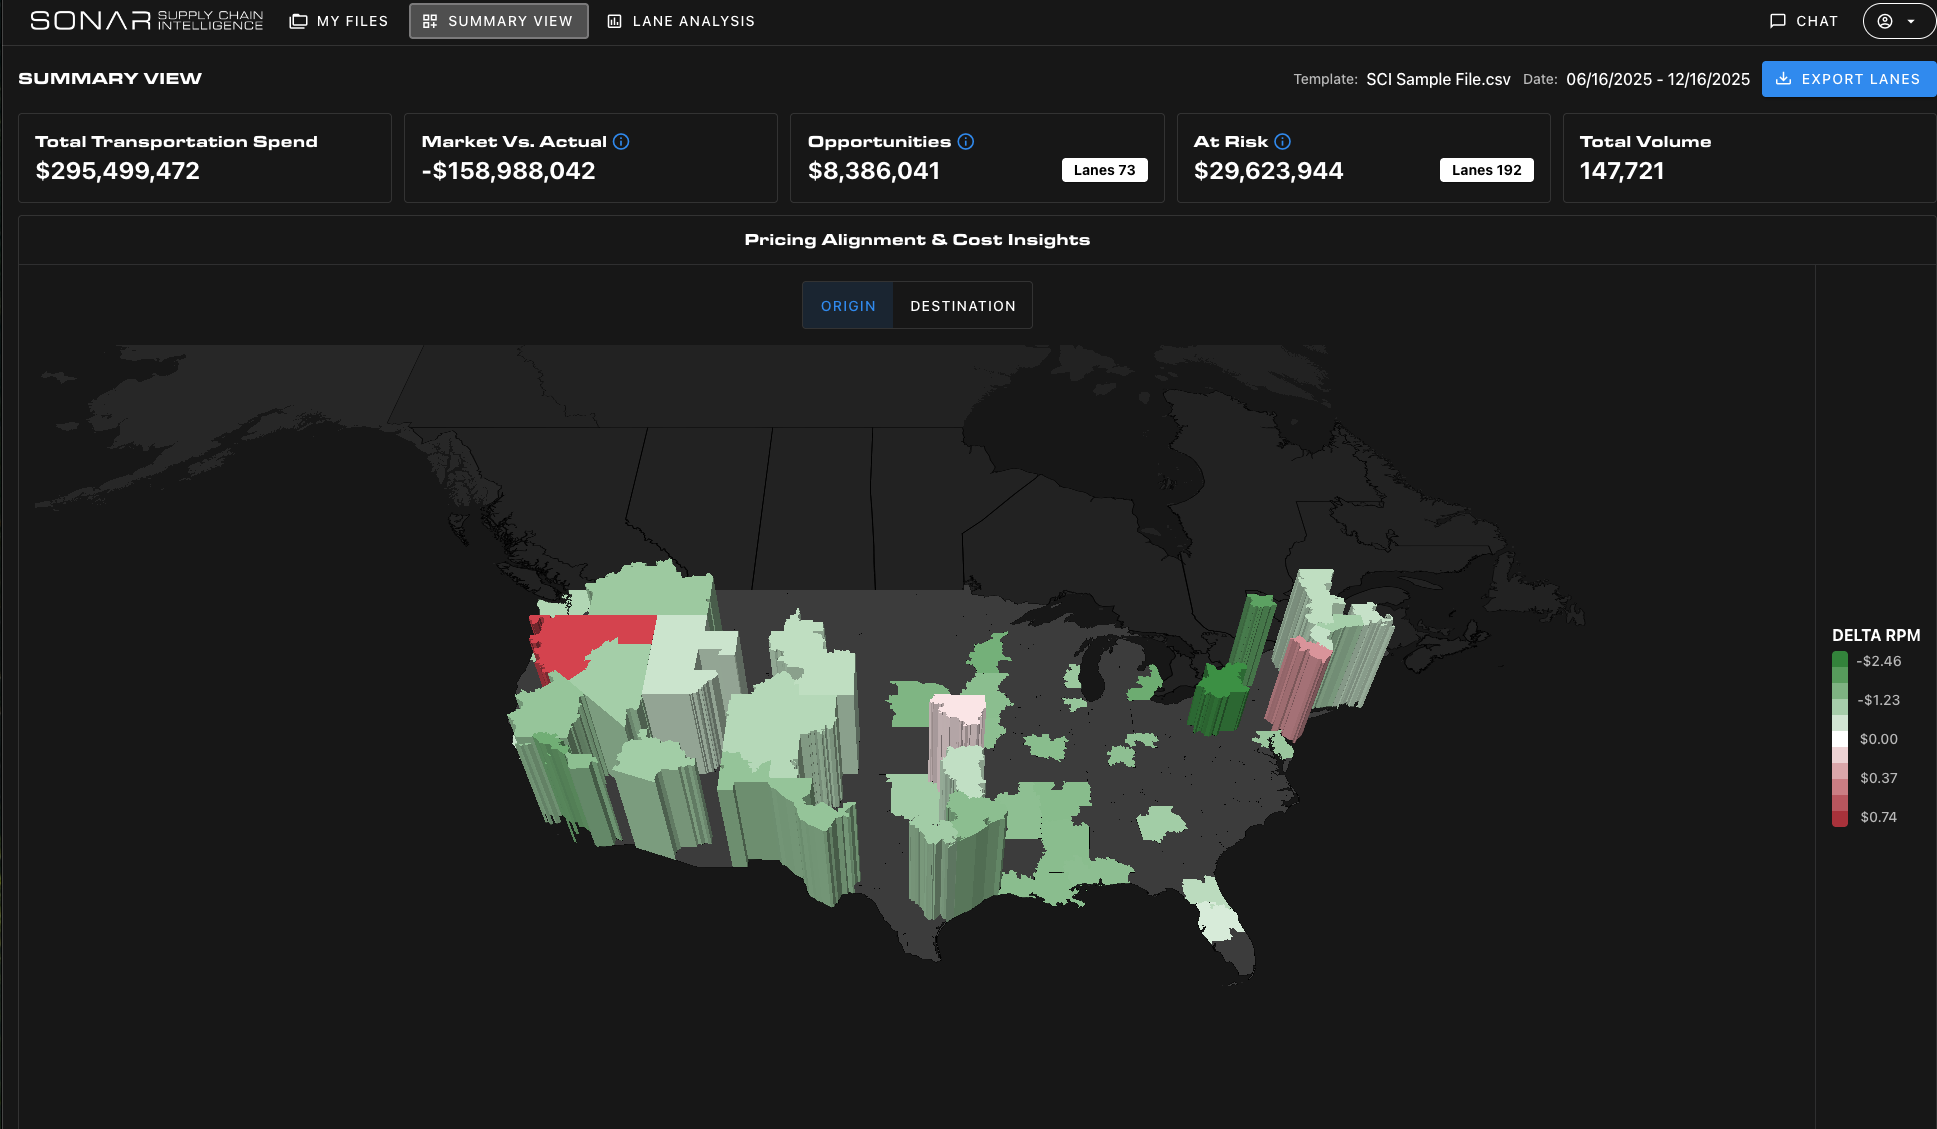Click the Lanes 192 badge
1937x1129 pixels.
(1486, 170)
